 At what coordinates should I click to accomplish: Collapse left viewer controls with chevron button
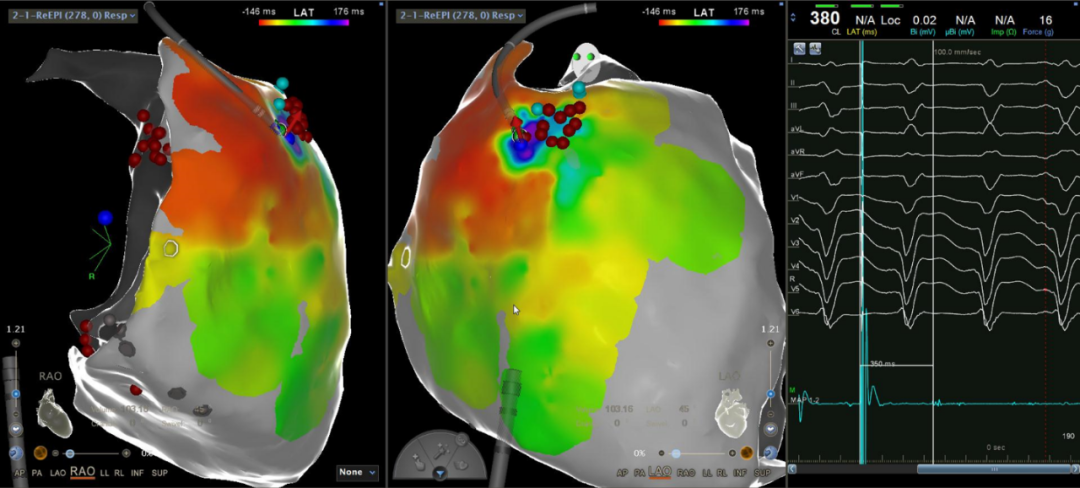click(x=16, y=429)
